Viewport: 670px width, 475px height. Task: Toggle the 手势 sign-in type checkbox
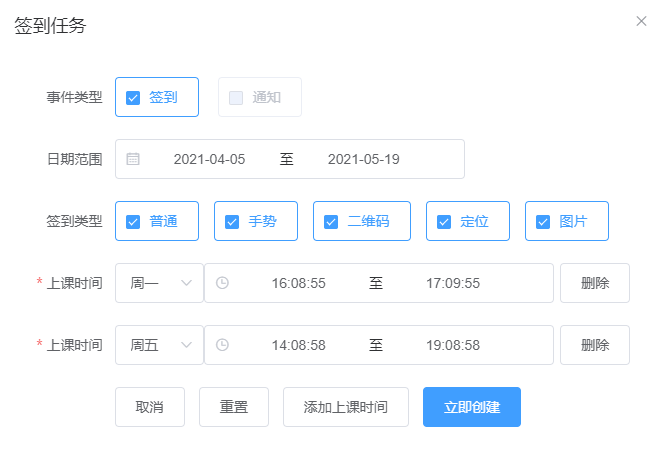pyautogui.click(x=232, y=222)
